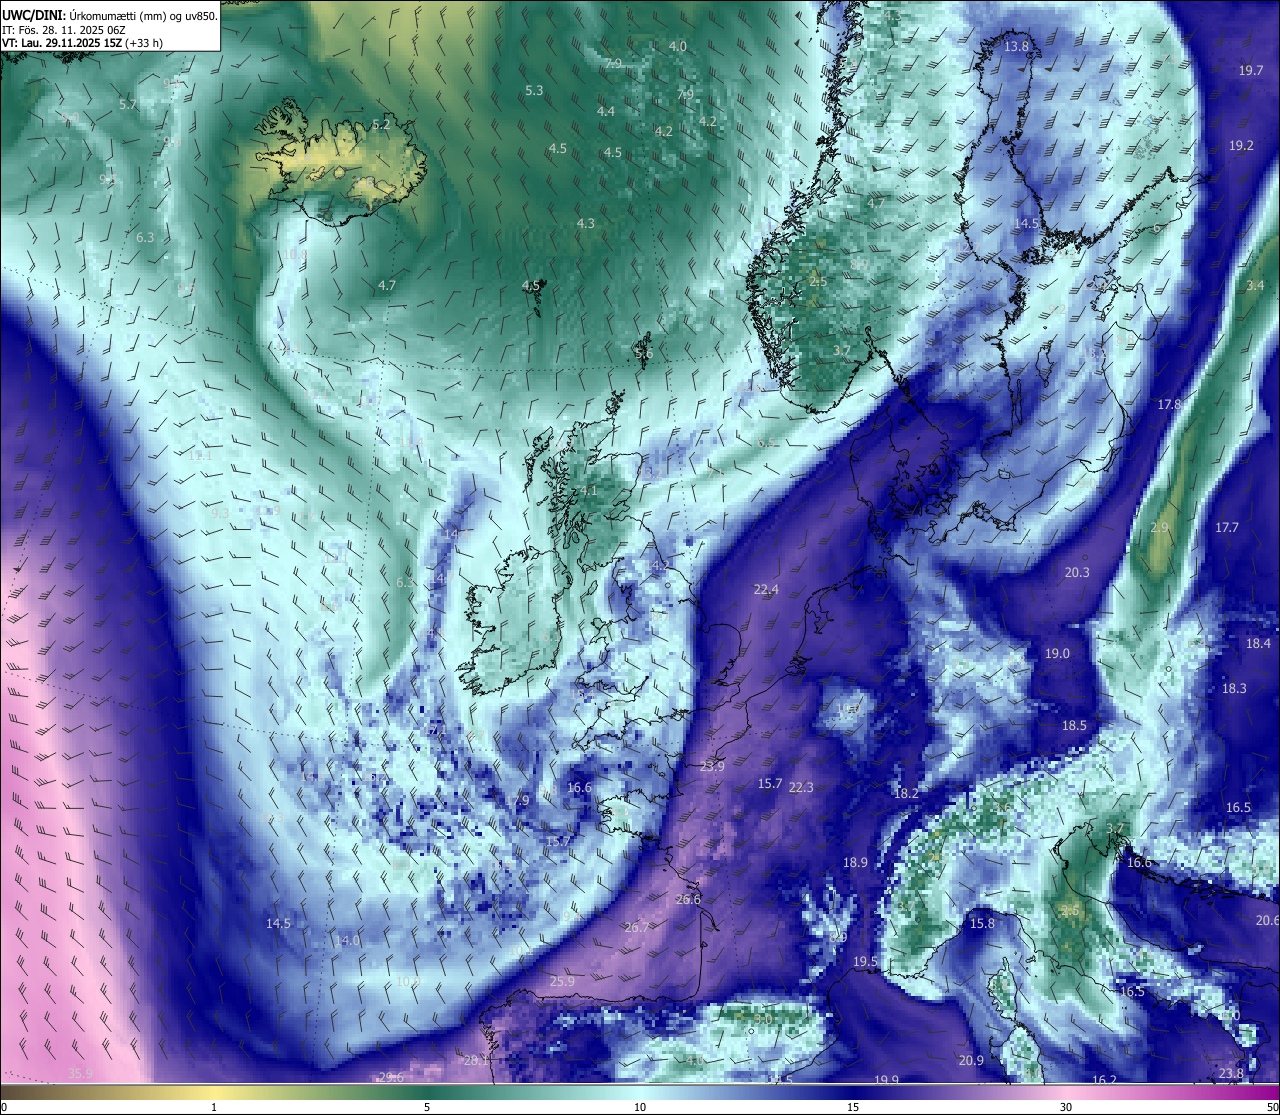Screen dimensions: 1280x1115
Task: Click the 20.3 map value
Action: pos(1077,572)
